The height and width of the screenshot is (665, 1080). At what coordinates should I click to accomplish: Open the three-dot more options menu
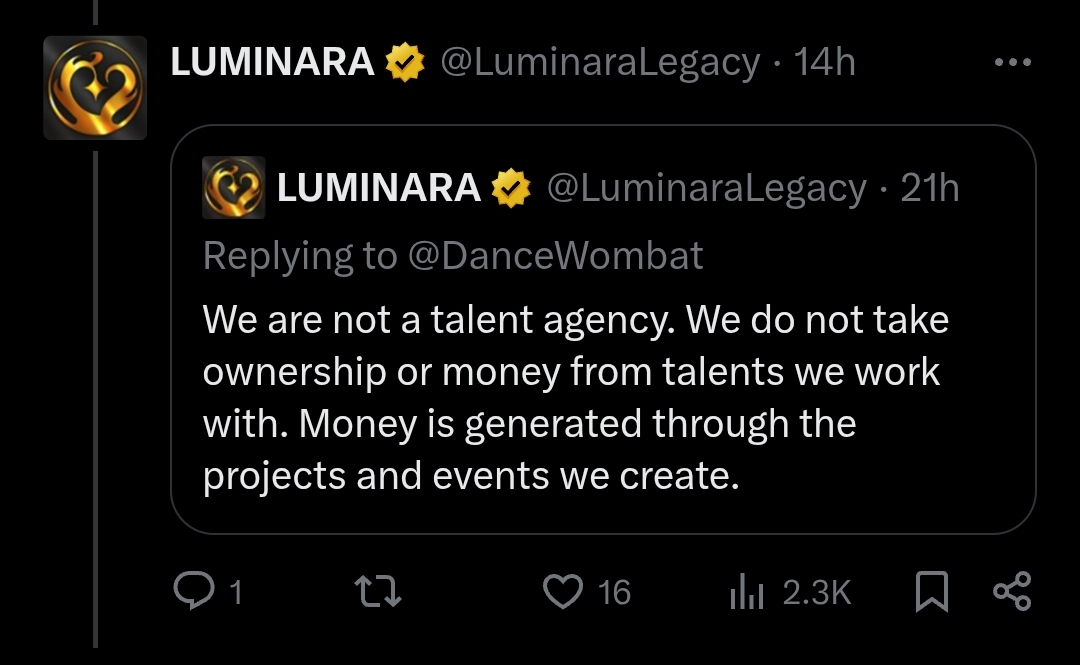pos(1012,63)
